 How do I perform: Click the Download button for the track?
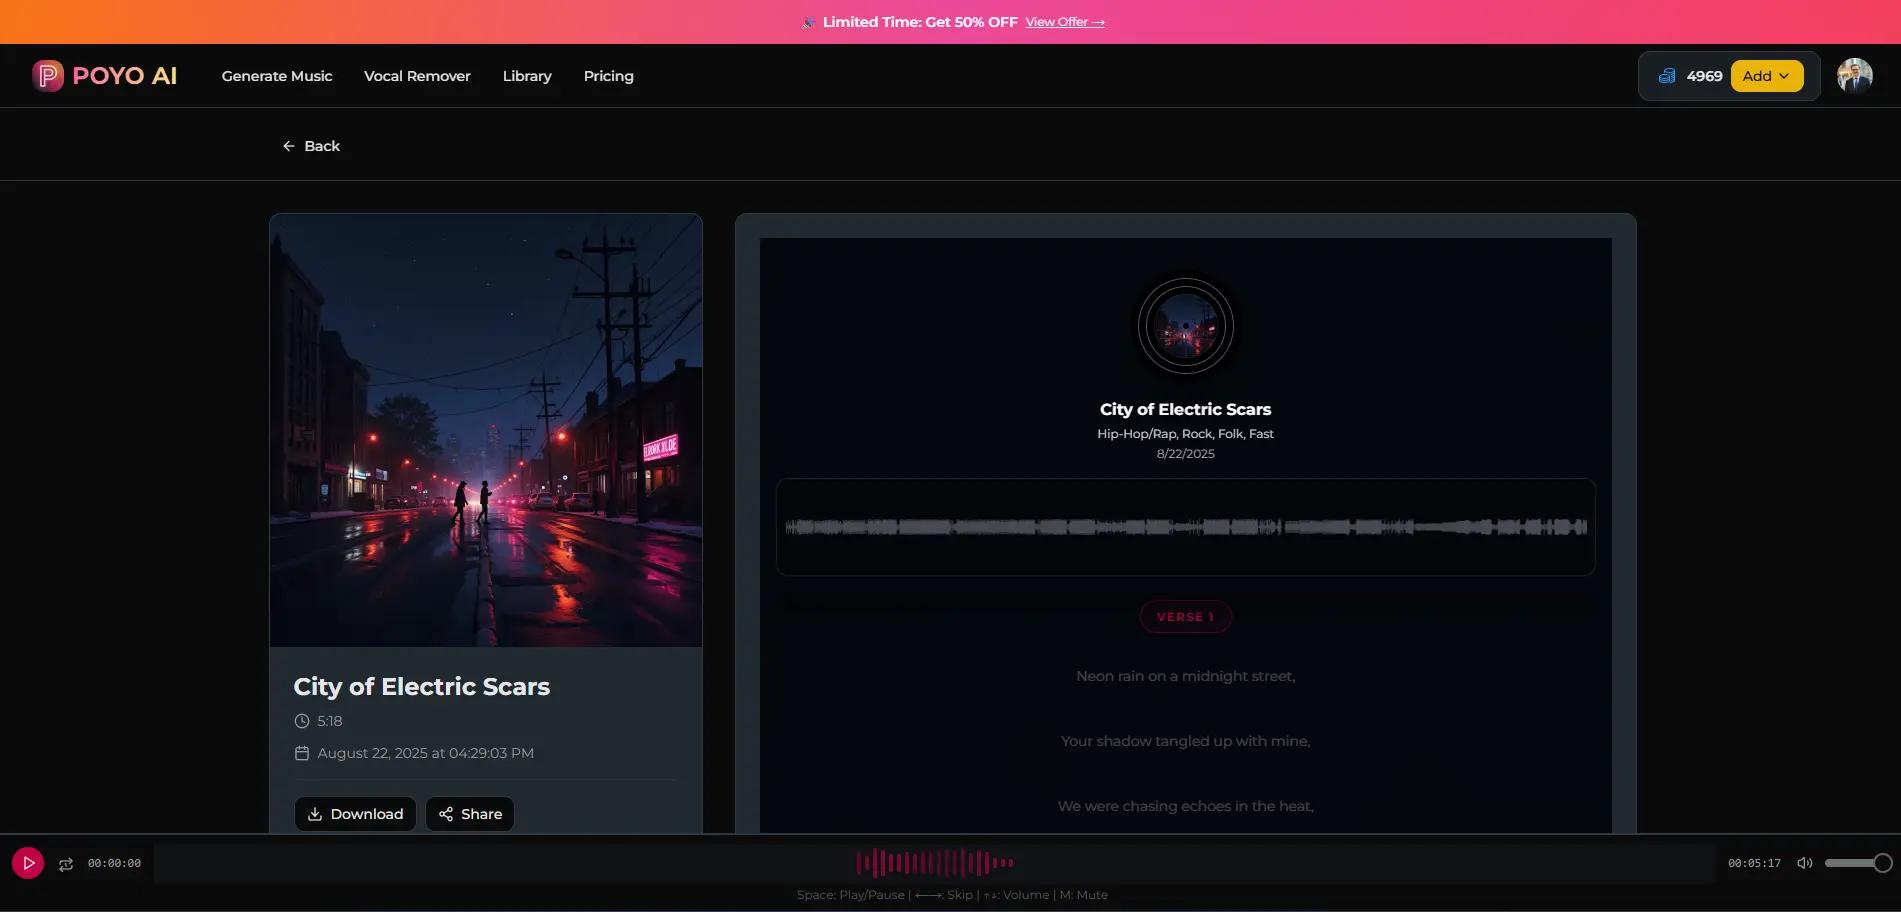click(355, 813)
